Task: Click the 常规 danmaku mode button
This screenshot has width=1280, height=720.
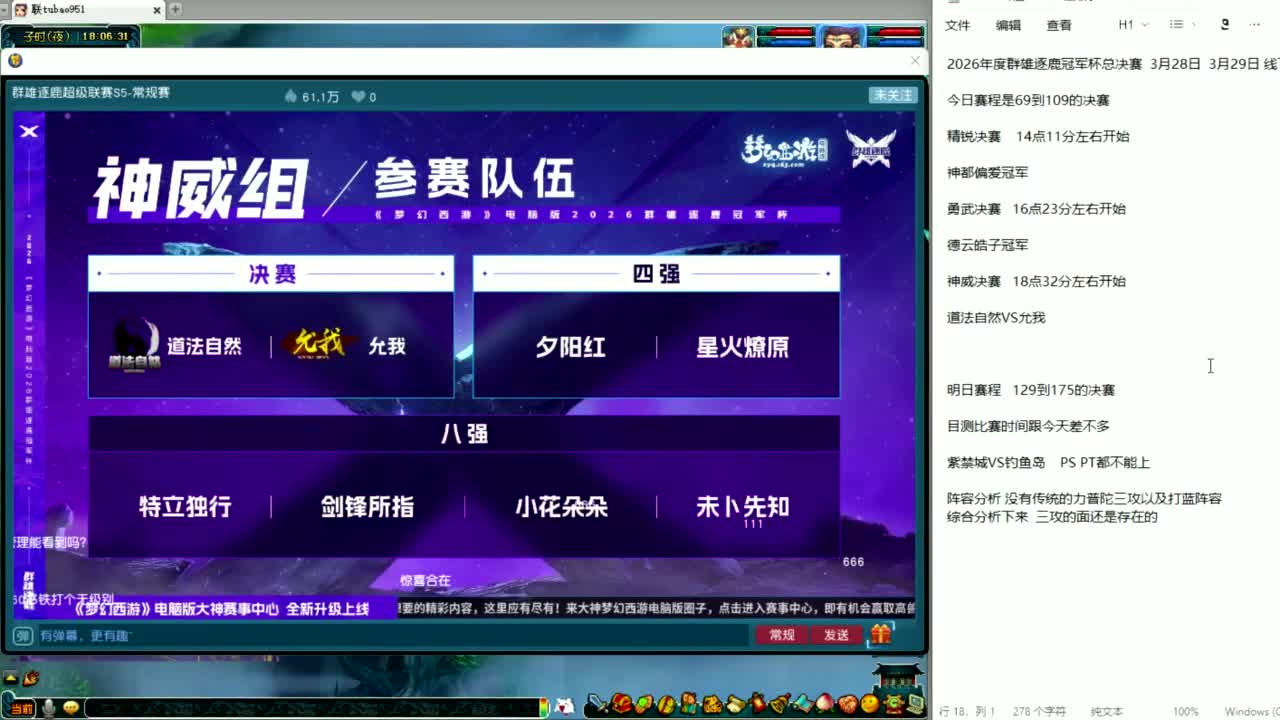Action: [782, 635]
